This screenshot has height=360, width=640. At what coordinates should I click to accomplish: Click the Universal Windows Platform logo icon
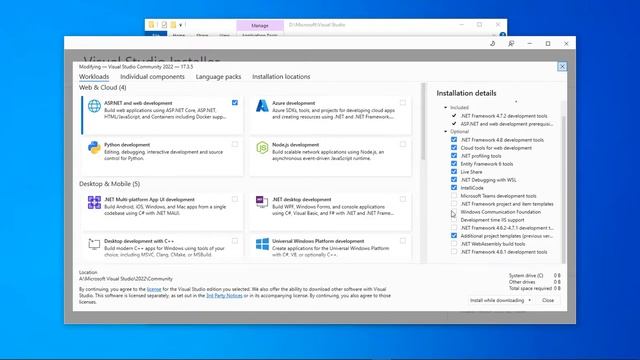click(262, 244)
